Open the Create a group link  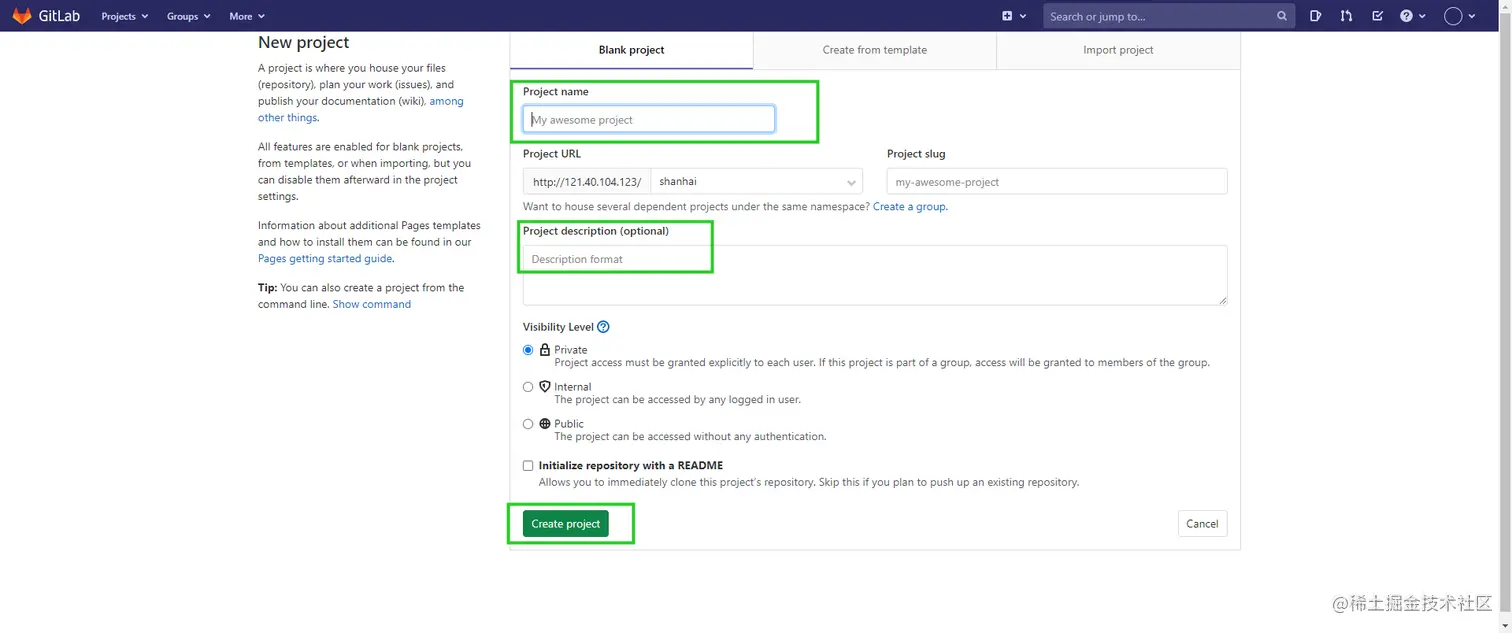click(909, 207)
